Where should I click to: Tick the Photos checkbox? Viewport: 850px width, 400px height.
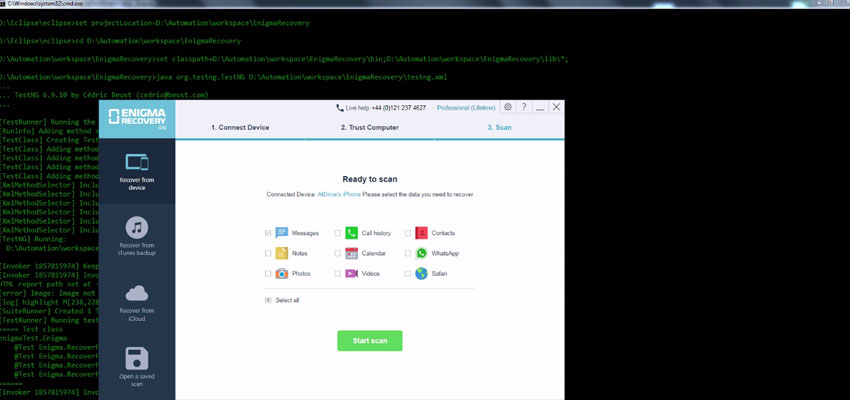268,274
